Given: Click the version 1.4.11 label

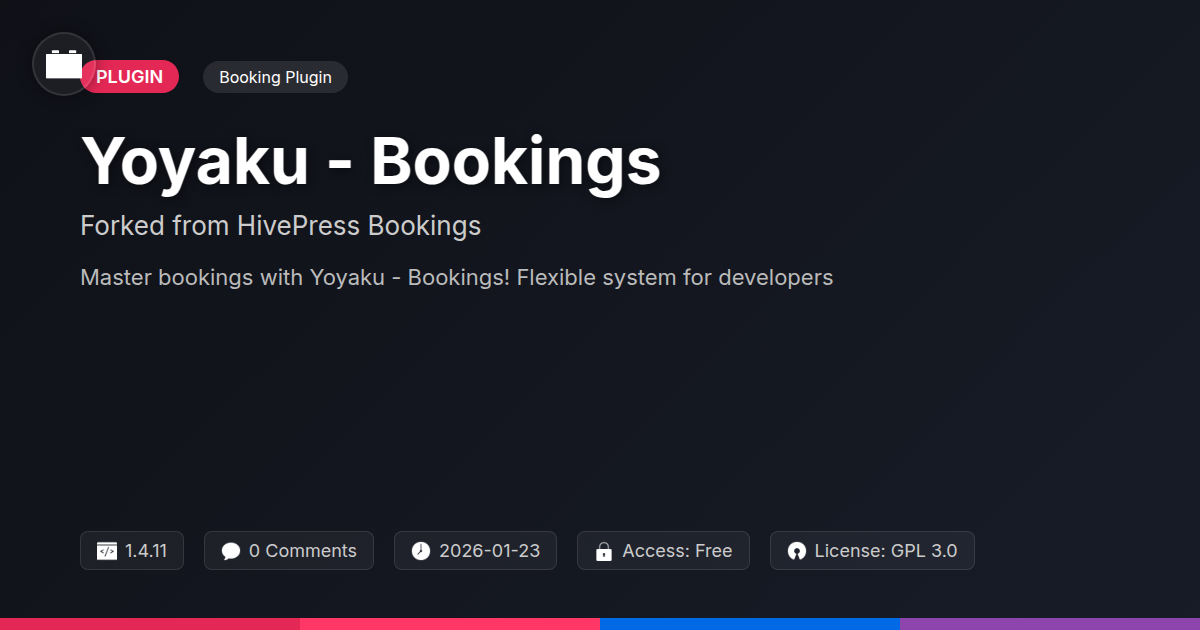Looking at the screenshot, I should coord(146,551).
